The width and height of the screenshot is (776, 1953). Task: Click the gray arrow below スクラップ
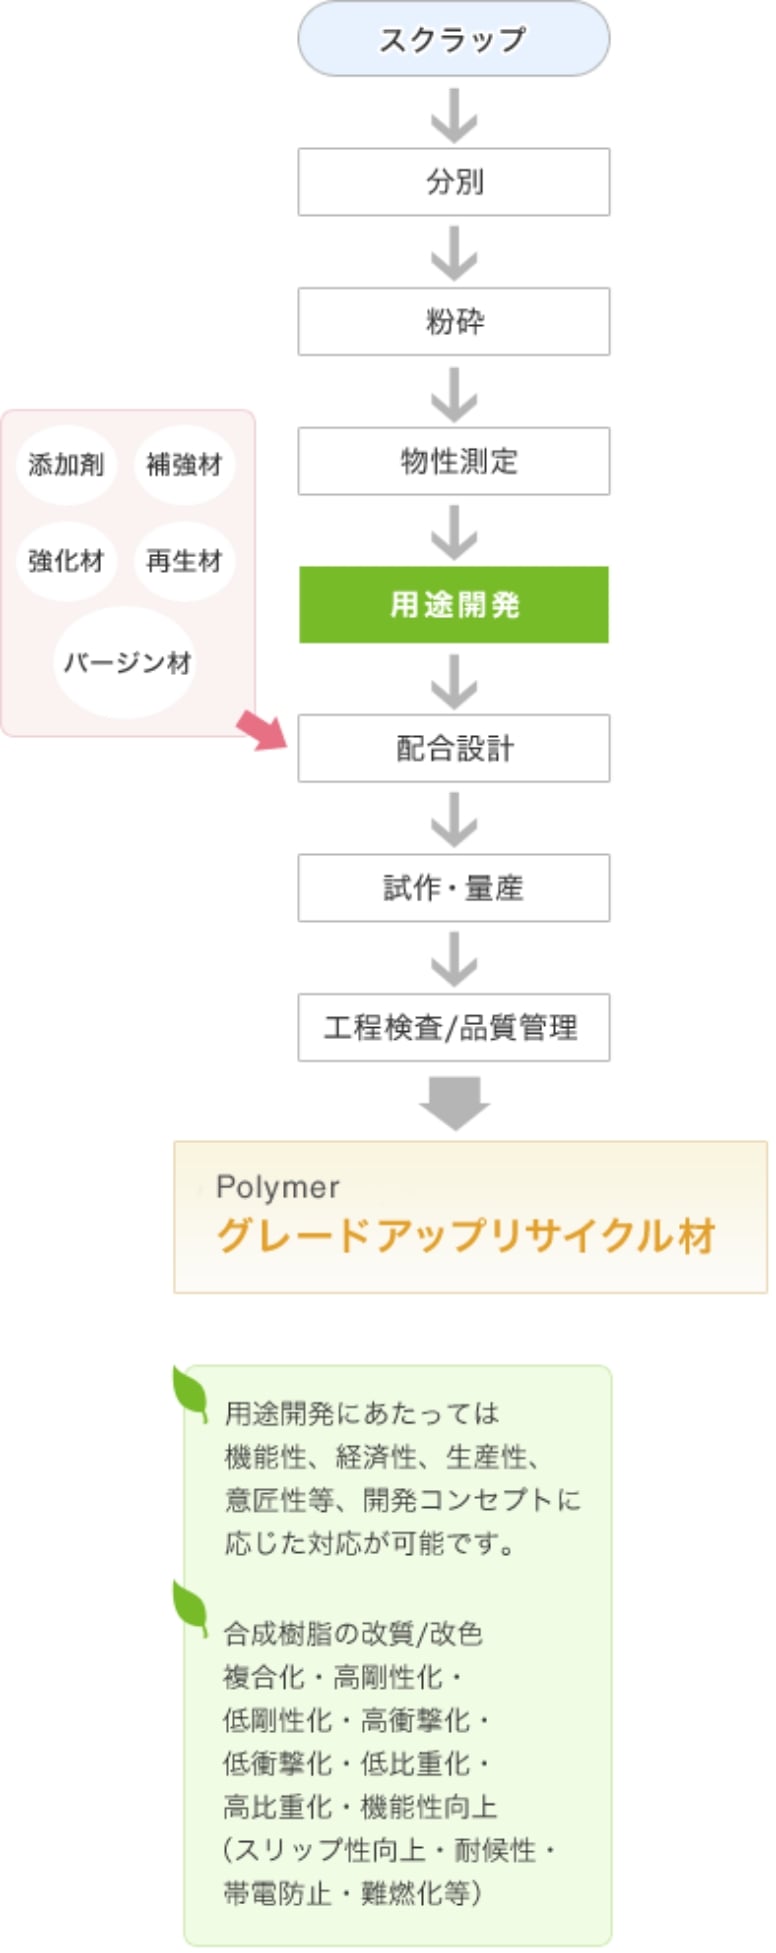[x=454, y=113]
